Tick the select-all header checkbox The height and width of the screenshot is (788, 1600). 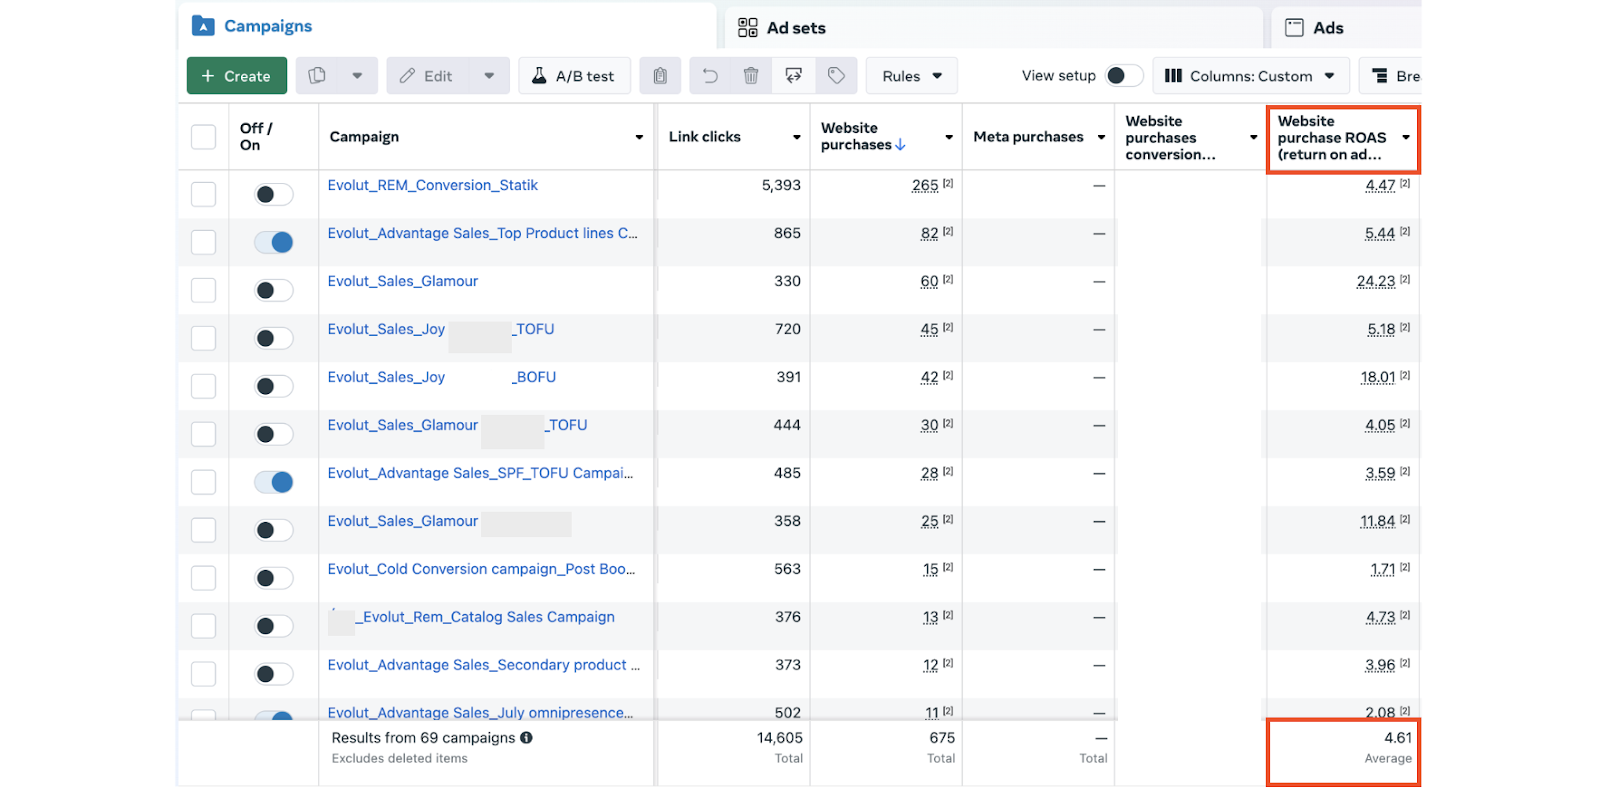203,137
